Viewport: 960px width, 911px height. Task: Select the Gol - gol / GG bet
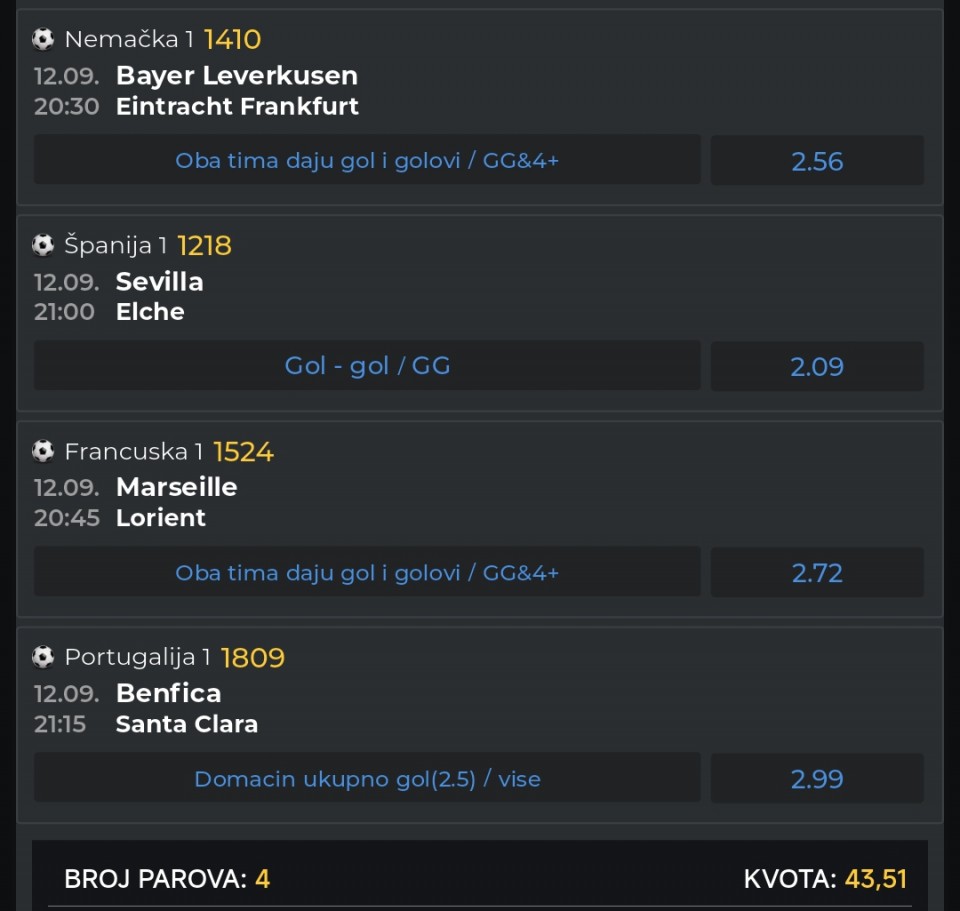pos(367,366)
